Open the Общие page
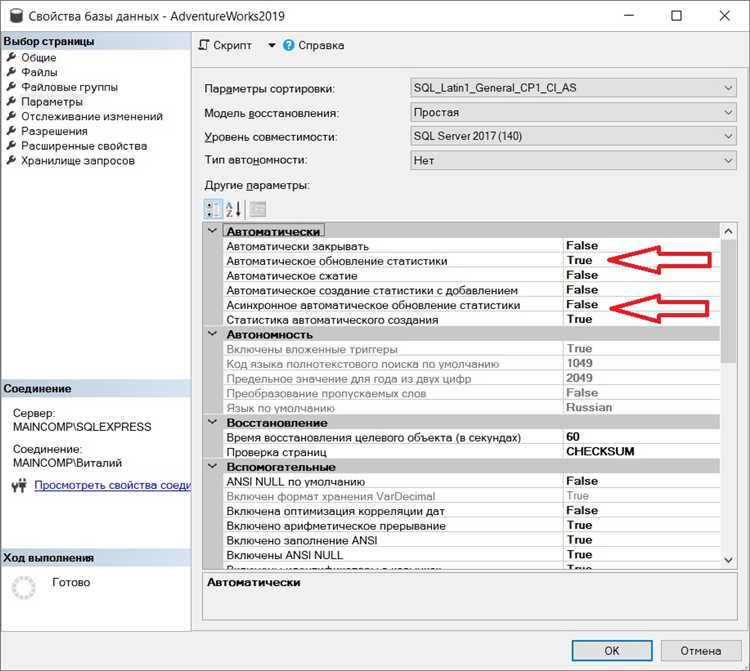 pos(39,57)
